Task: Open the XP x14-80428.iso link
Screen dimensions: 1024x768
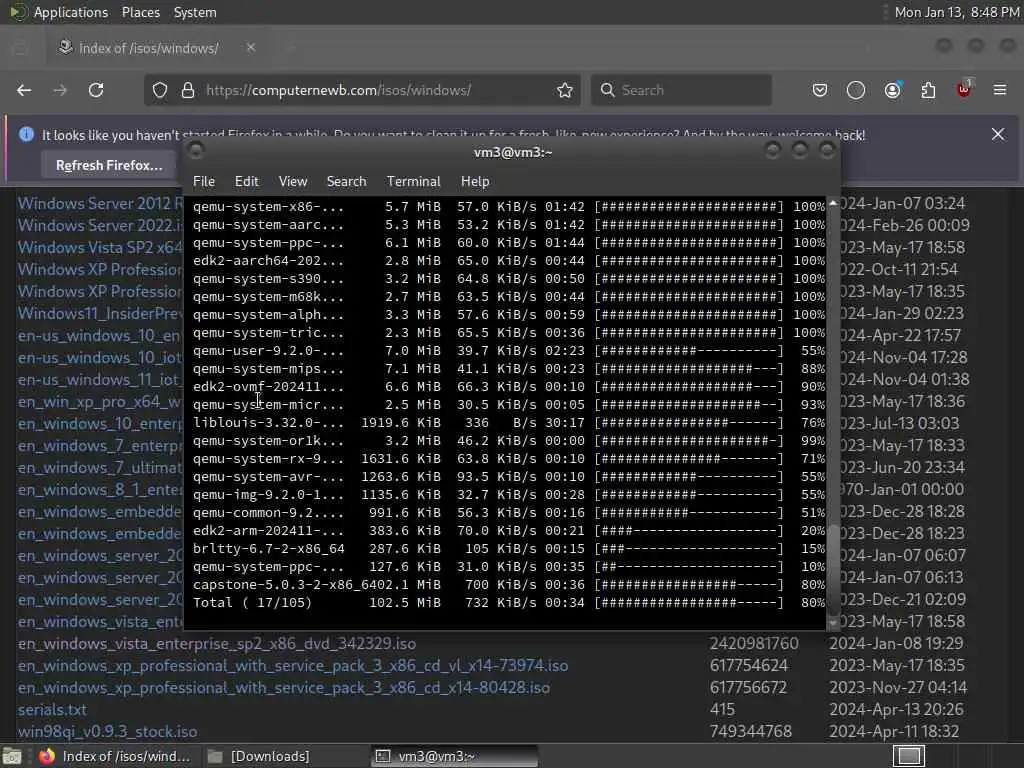Action: (x=283, y=688)
